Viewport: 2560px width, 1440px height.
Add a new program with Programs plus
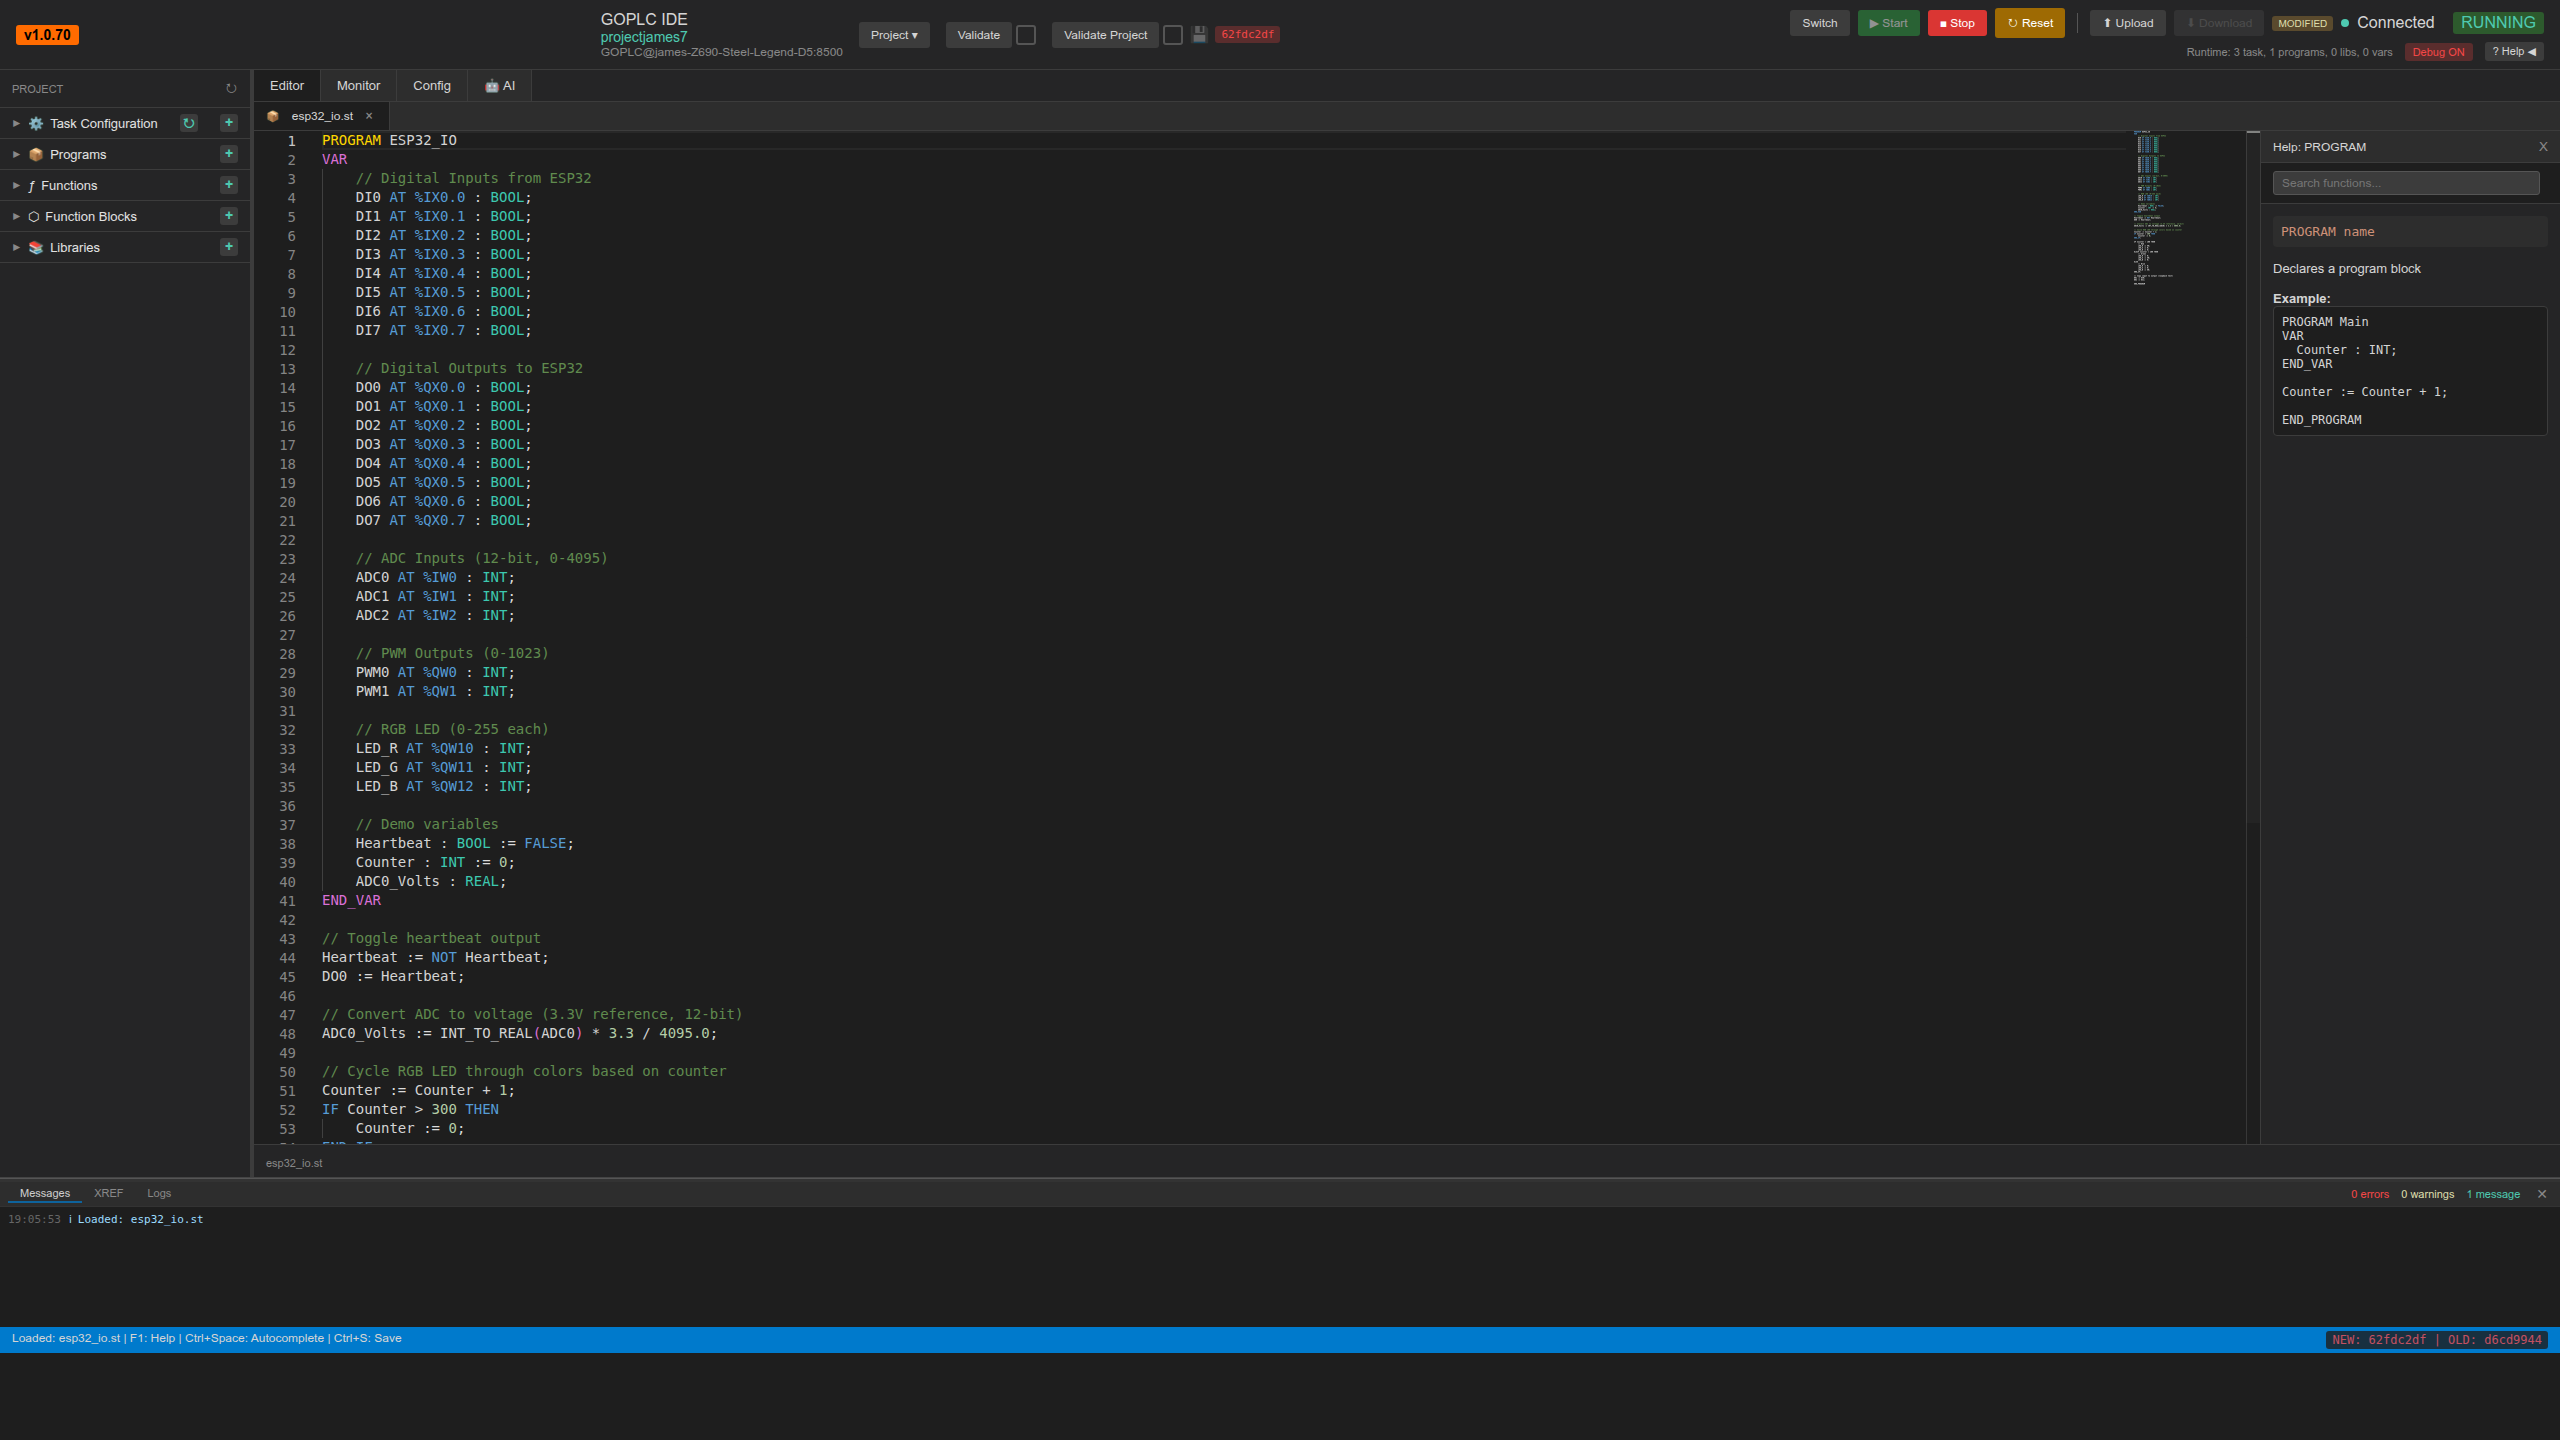[x=229, y=154]
